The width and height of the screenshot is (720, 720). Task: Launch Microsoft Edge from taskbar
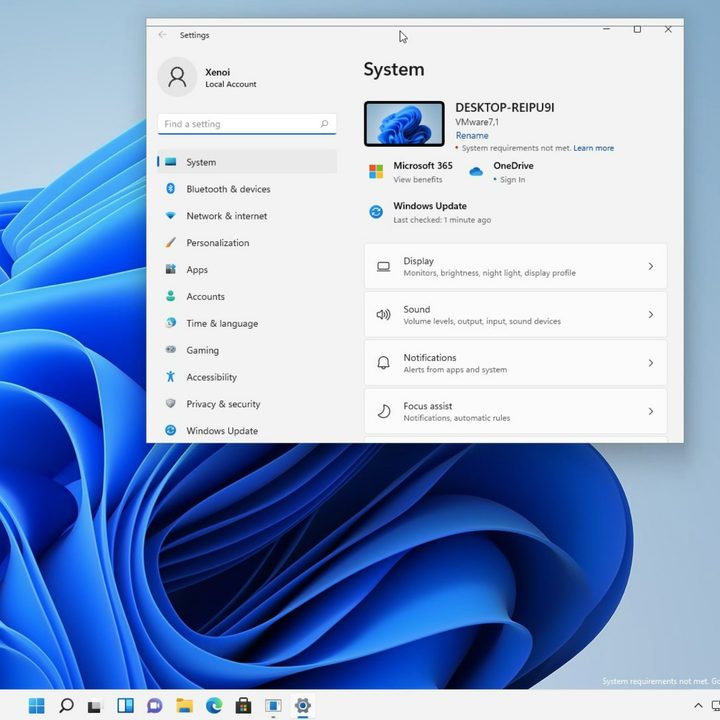click(x=214, y=705)
